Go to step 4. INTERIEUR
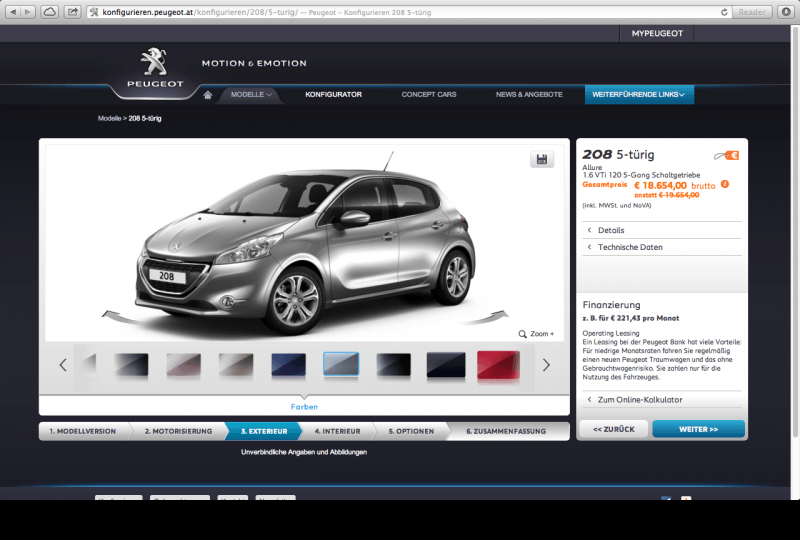The height and width of the screenshot is (540, 800). 337,431
